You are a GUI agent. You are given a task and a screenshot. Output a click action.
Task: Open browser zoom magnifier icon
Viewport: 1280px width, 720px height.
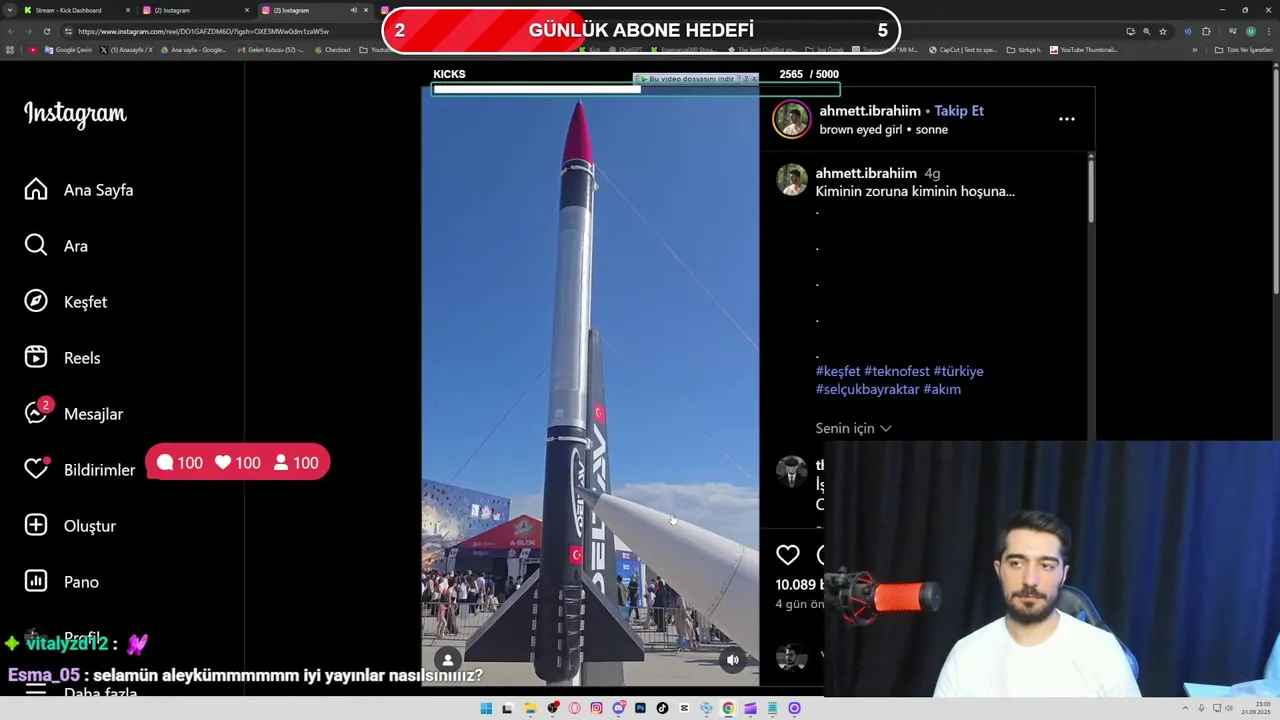click(x=1146, y=31)
